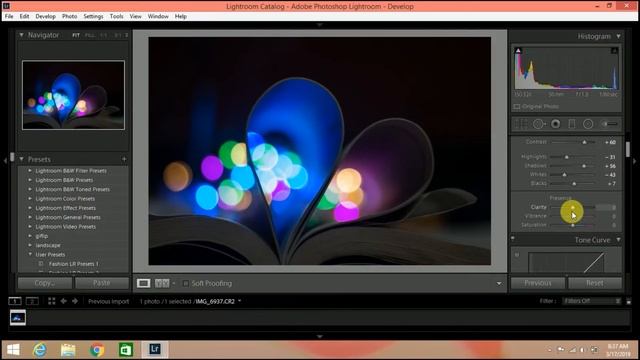Switch to Before/After Y|Y view
The height and width of the screenshot is (360, 640).
click(x=162, y=283)
